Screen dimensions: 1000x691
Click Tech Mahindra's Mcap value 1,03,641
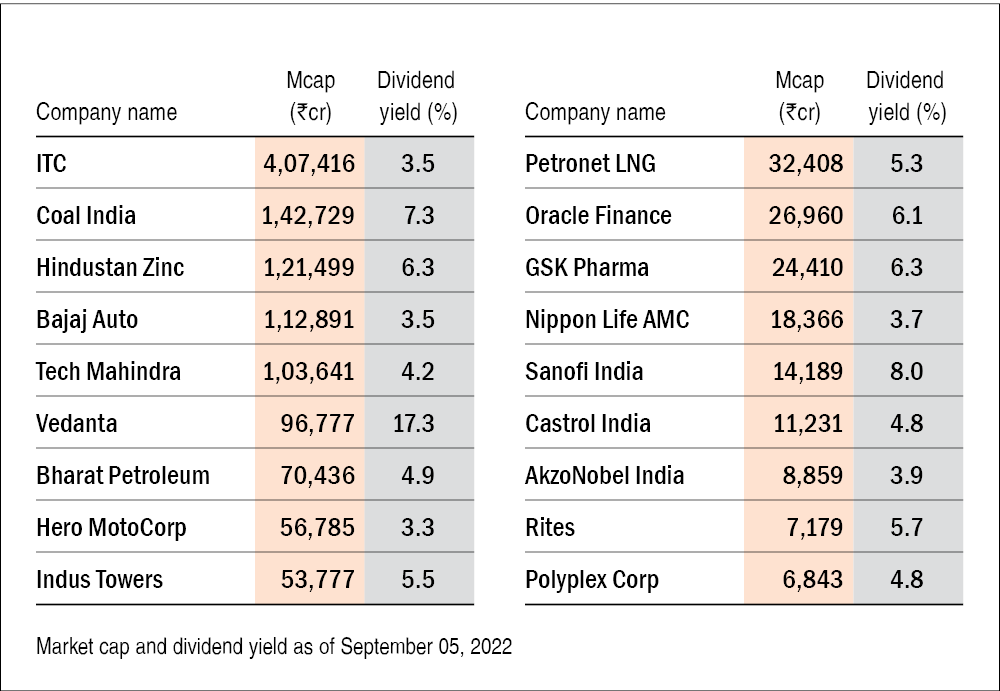coord(308,371)
